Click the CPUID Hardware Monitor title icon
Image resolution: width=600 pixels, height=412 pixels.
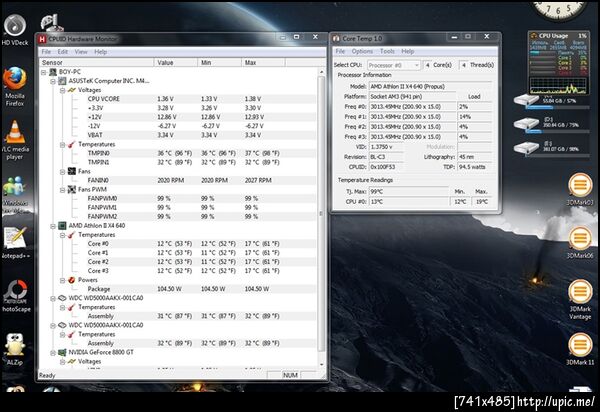tap(42, 39)
